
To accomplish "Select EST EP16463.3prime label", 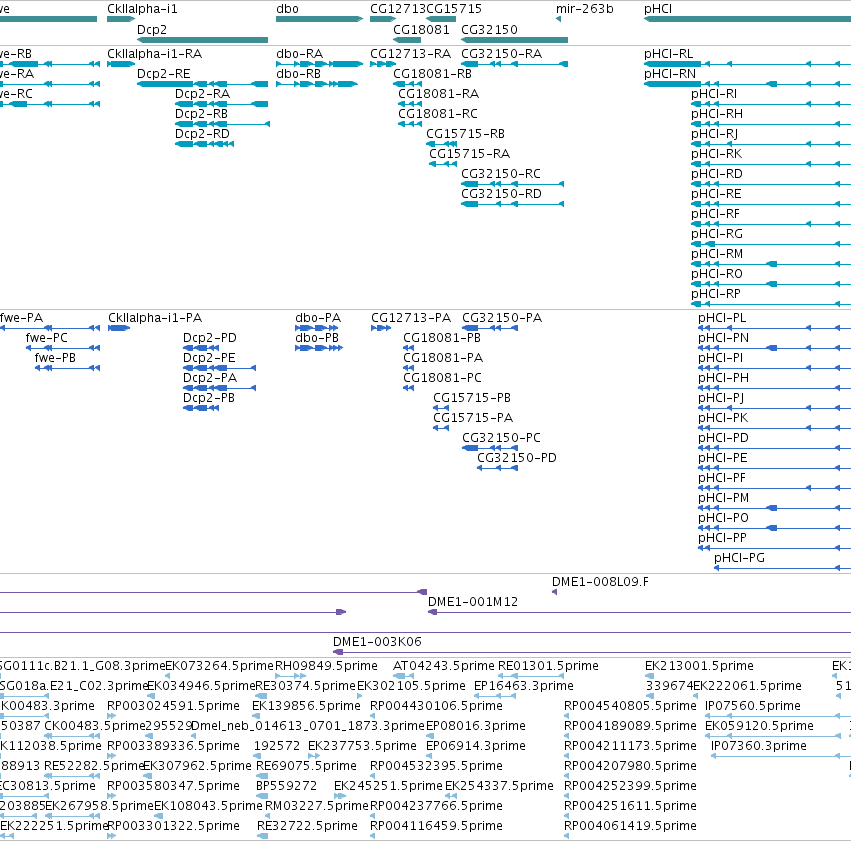I will tap(524, 686).
